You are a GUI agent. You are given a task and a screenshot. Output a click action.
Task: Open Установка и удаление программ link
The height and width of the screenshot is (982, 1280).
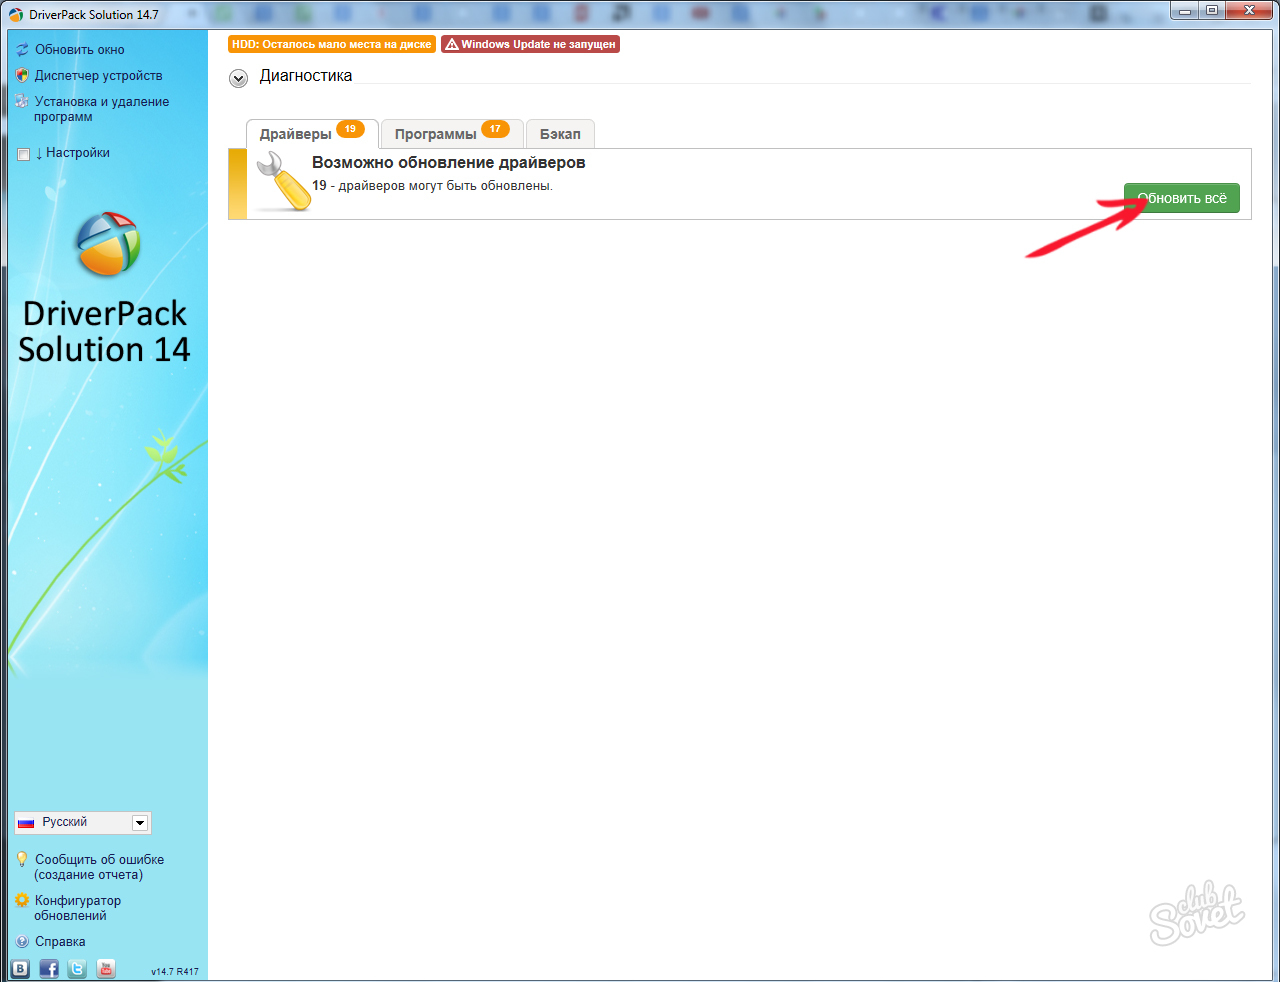pos(102,109)
